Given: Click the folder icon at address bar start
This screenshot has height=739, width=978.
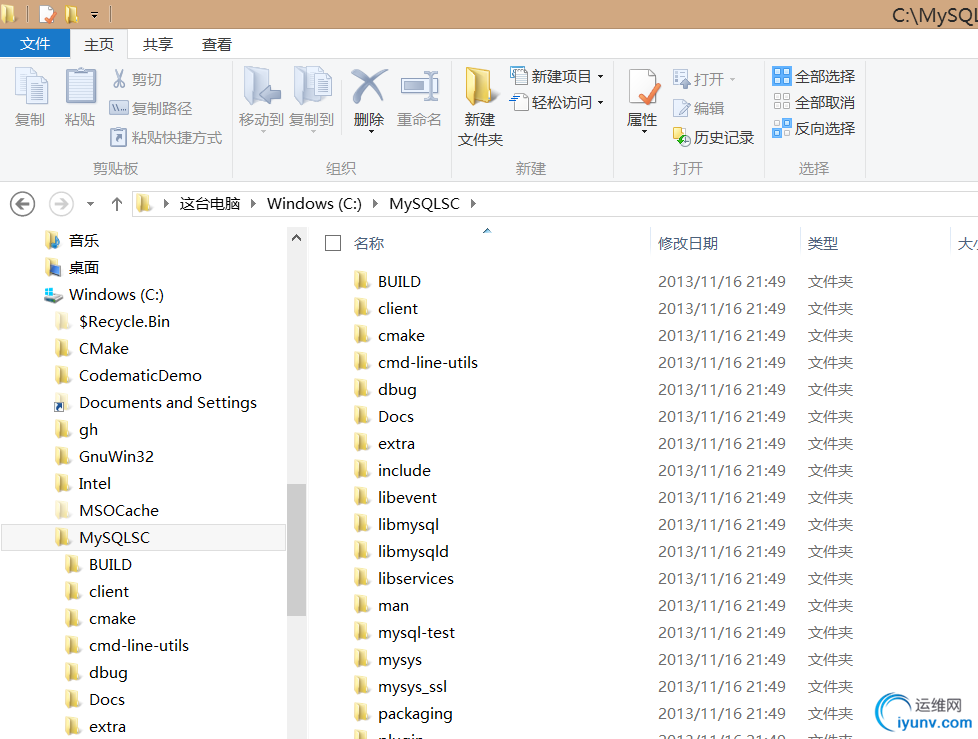Looking at the screenshot, I should [x=144, y=203].
